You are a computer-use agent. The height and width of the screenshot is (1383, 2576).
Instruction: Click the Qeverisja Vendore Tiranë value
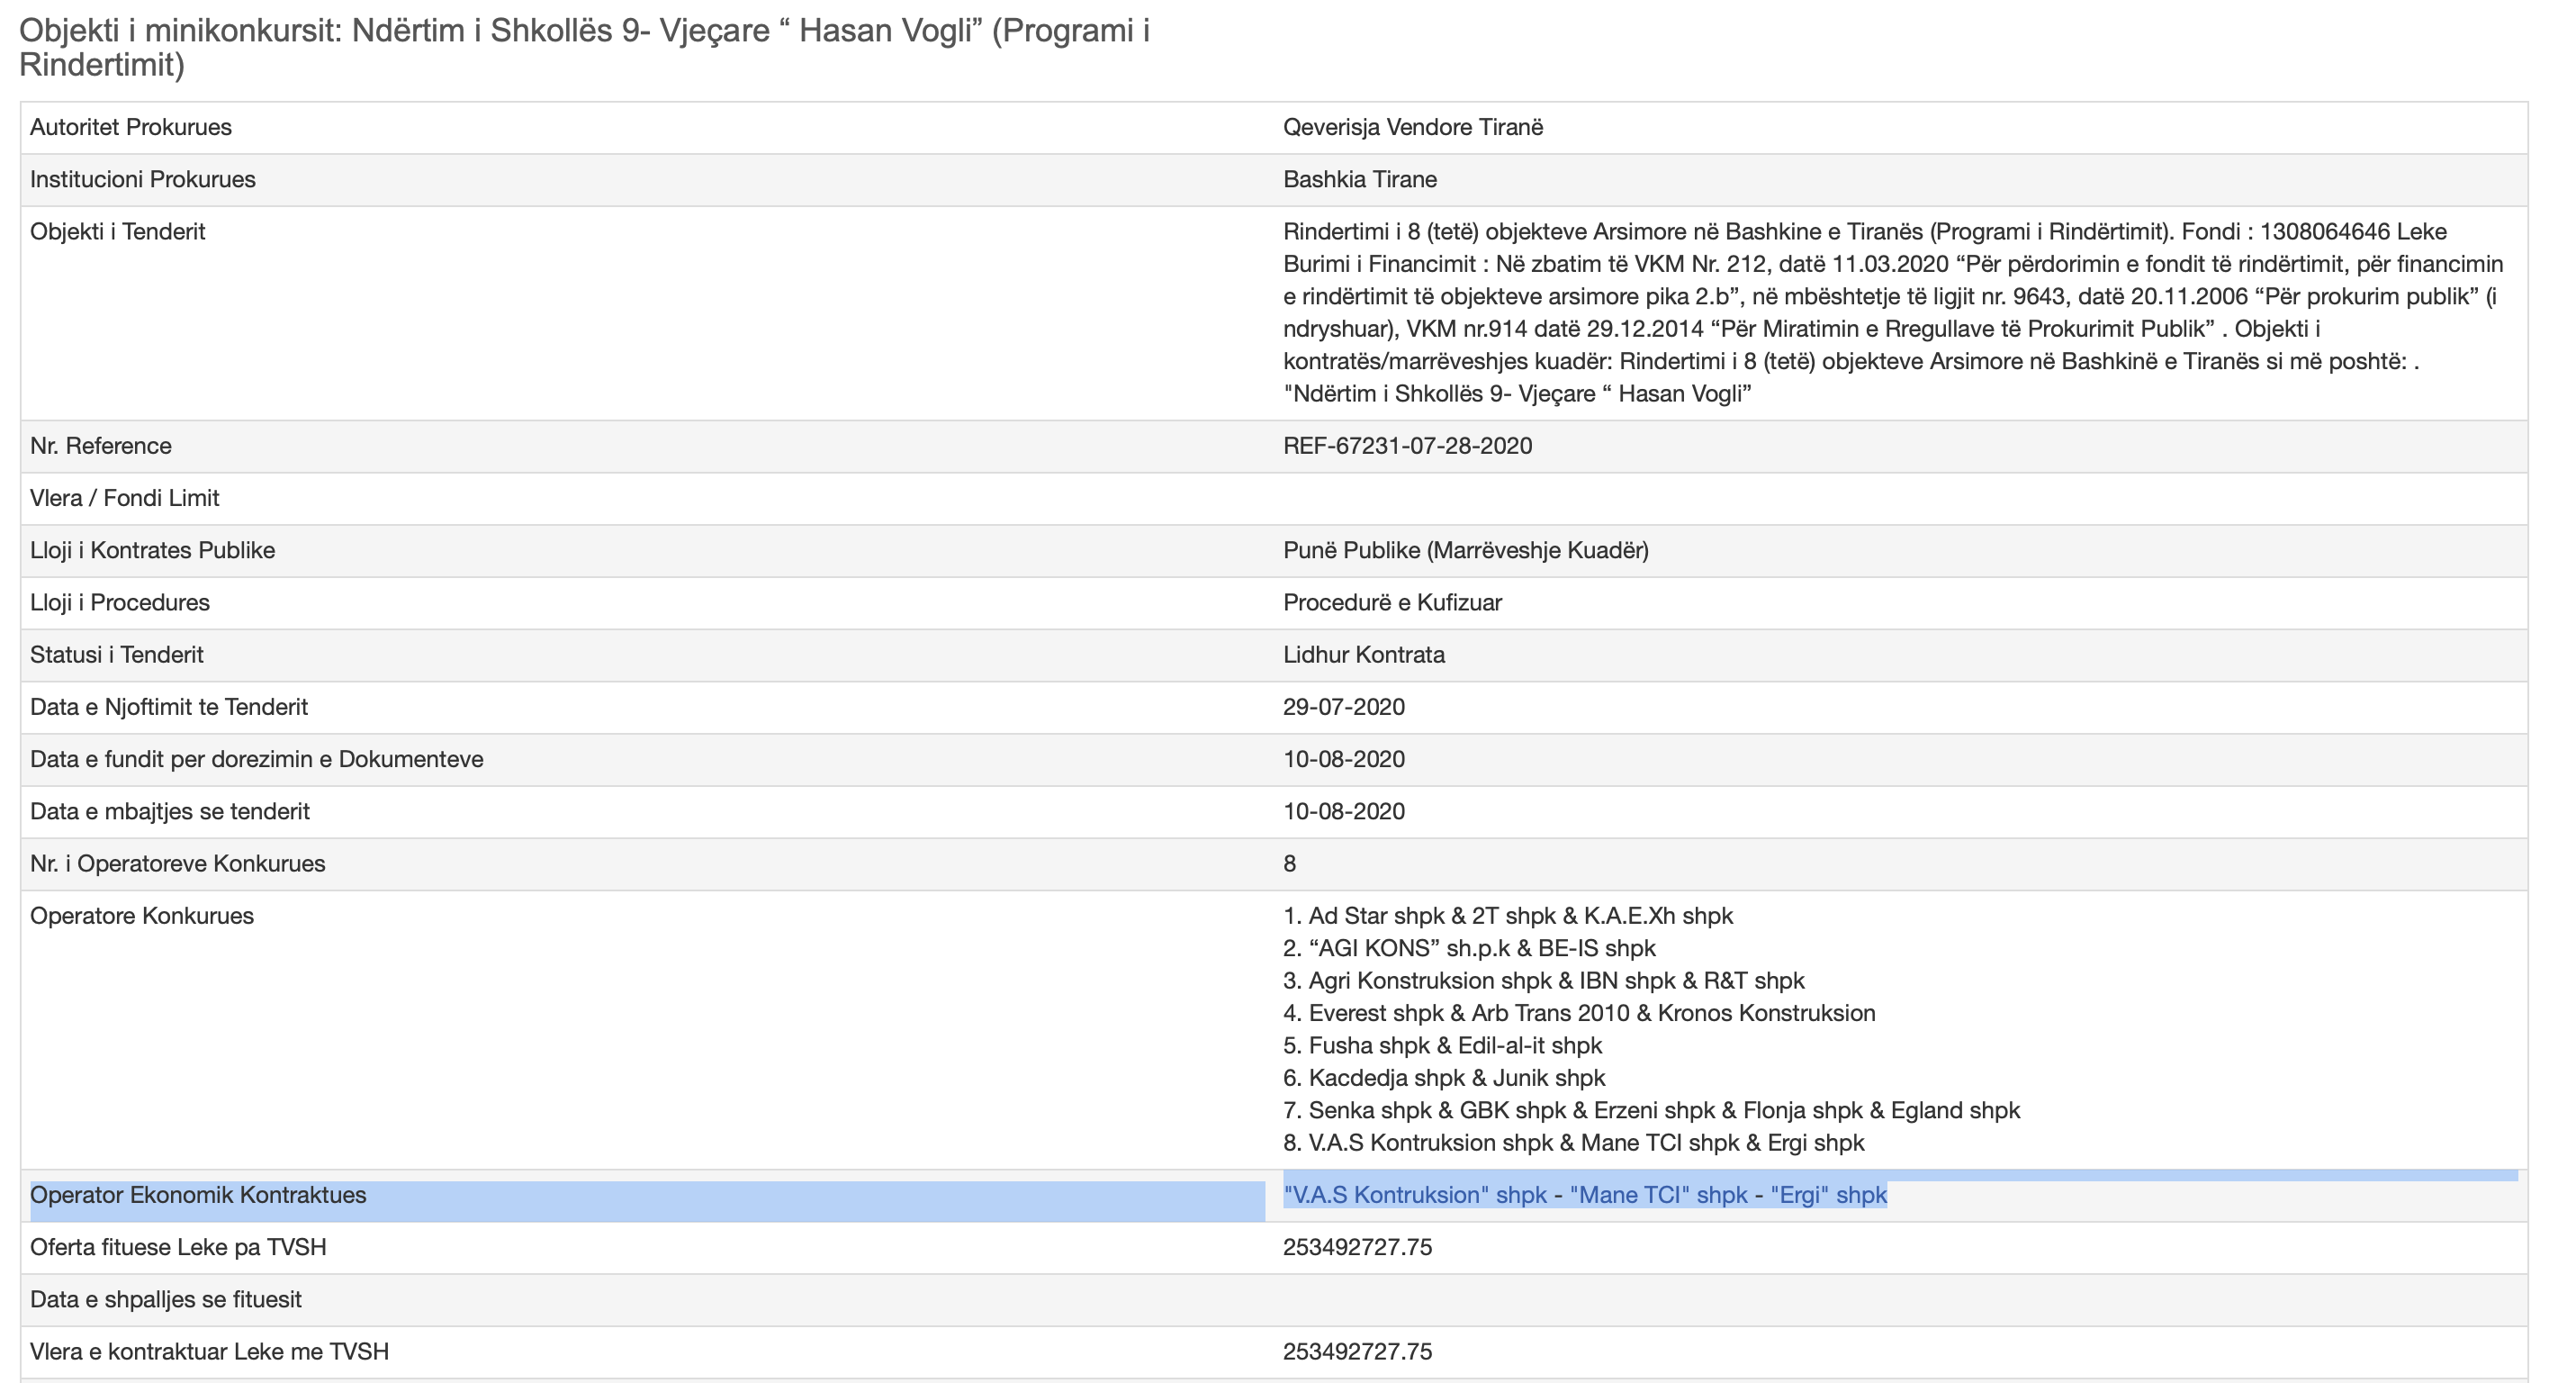click(1412, 127)
